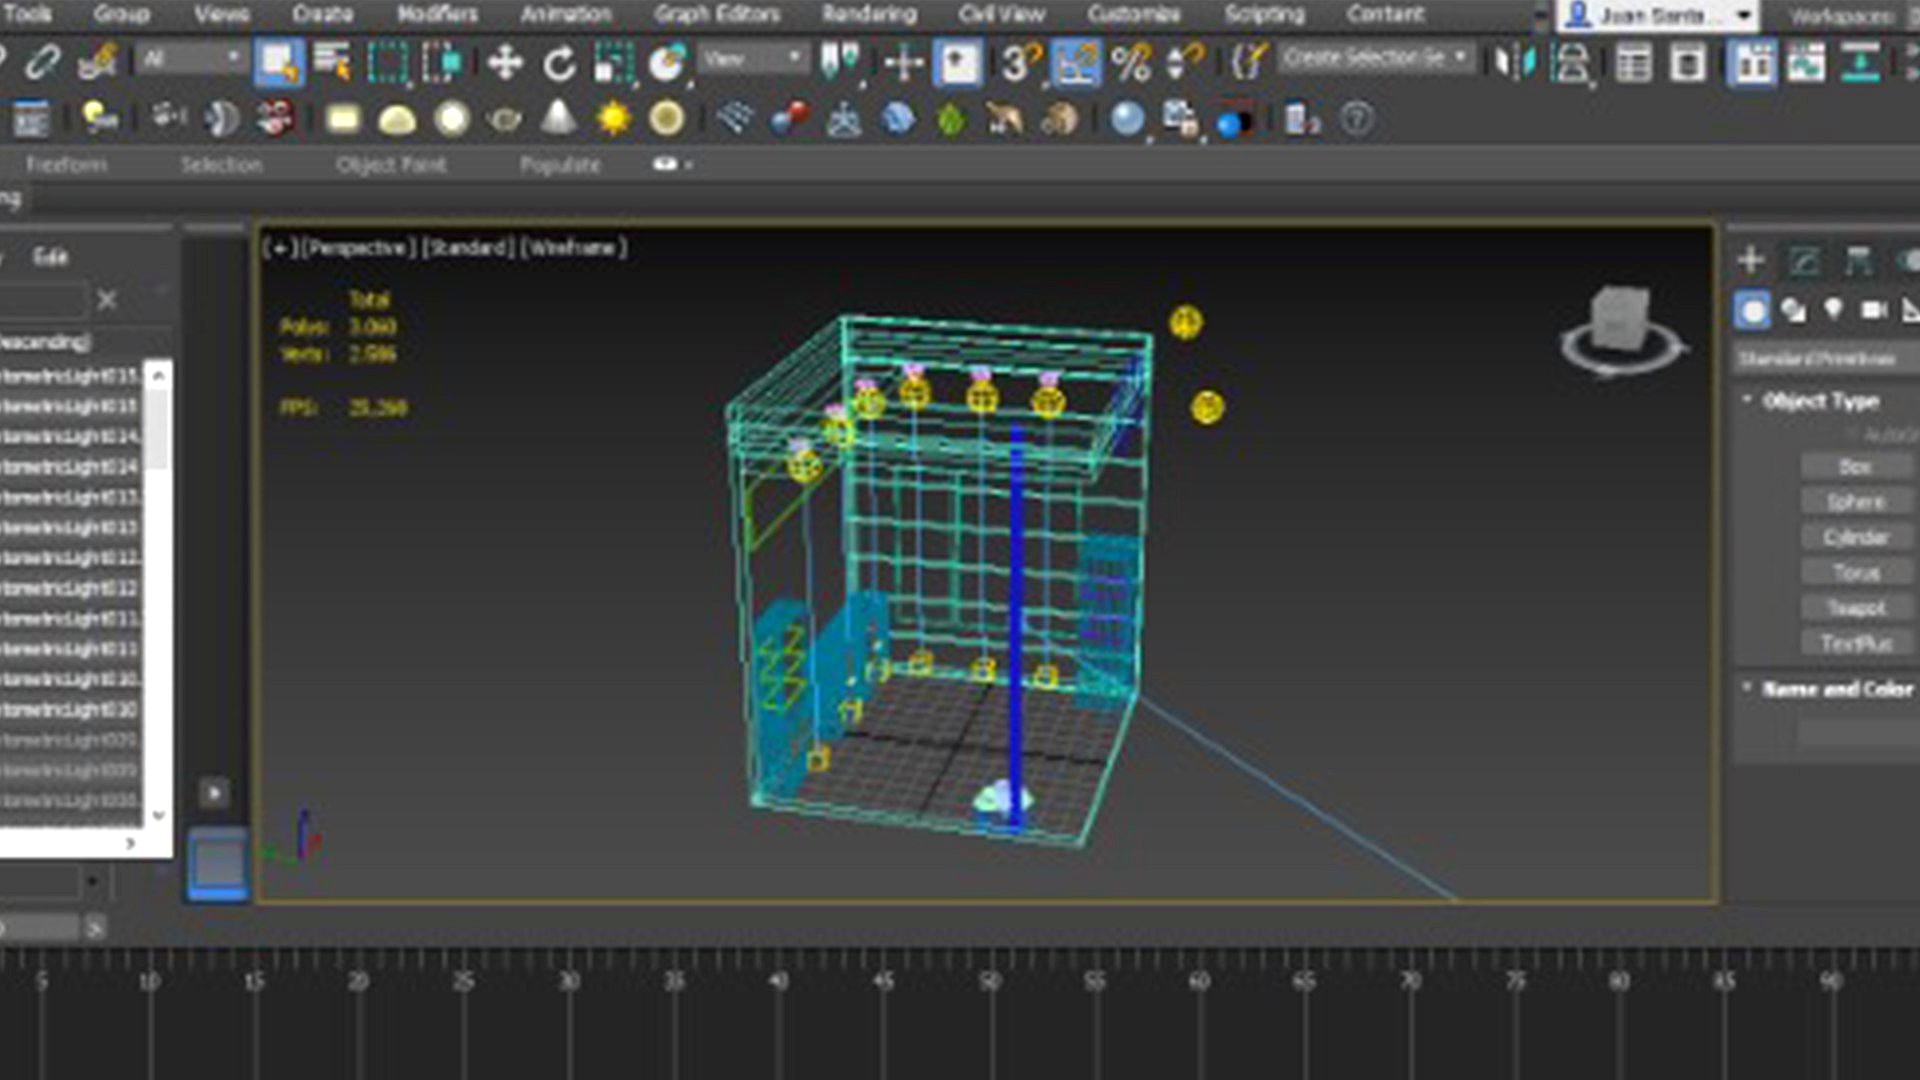The height and width of the screenshot is (1080, 1920).
Task: Select the Geometry category button
Action: (x=1752, y=311)
